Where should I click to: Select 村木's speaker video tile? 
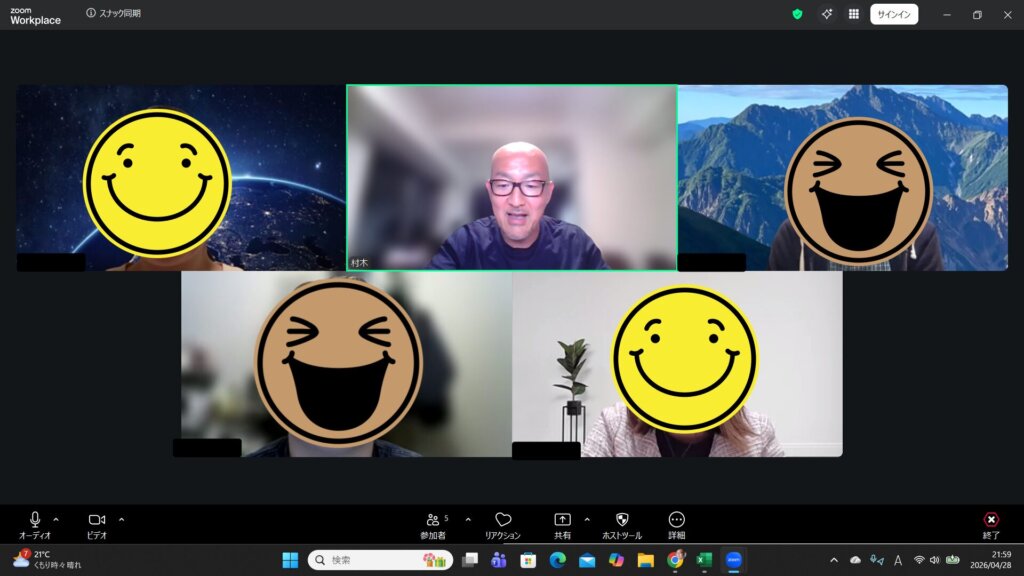coord(512,177)
